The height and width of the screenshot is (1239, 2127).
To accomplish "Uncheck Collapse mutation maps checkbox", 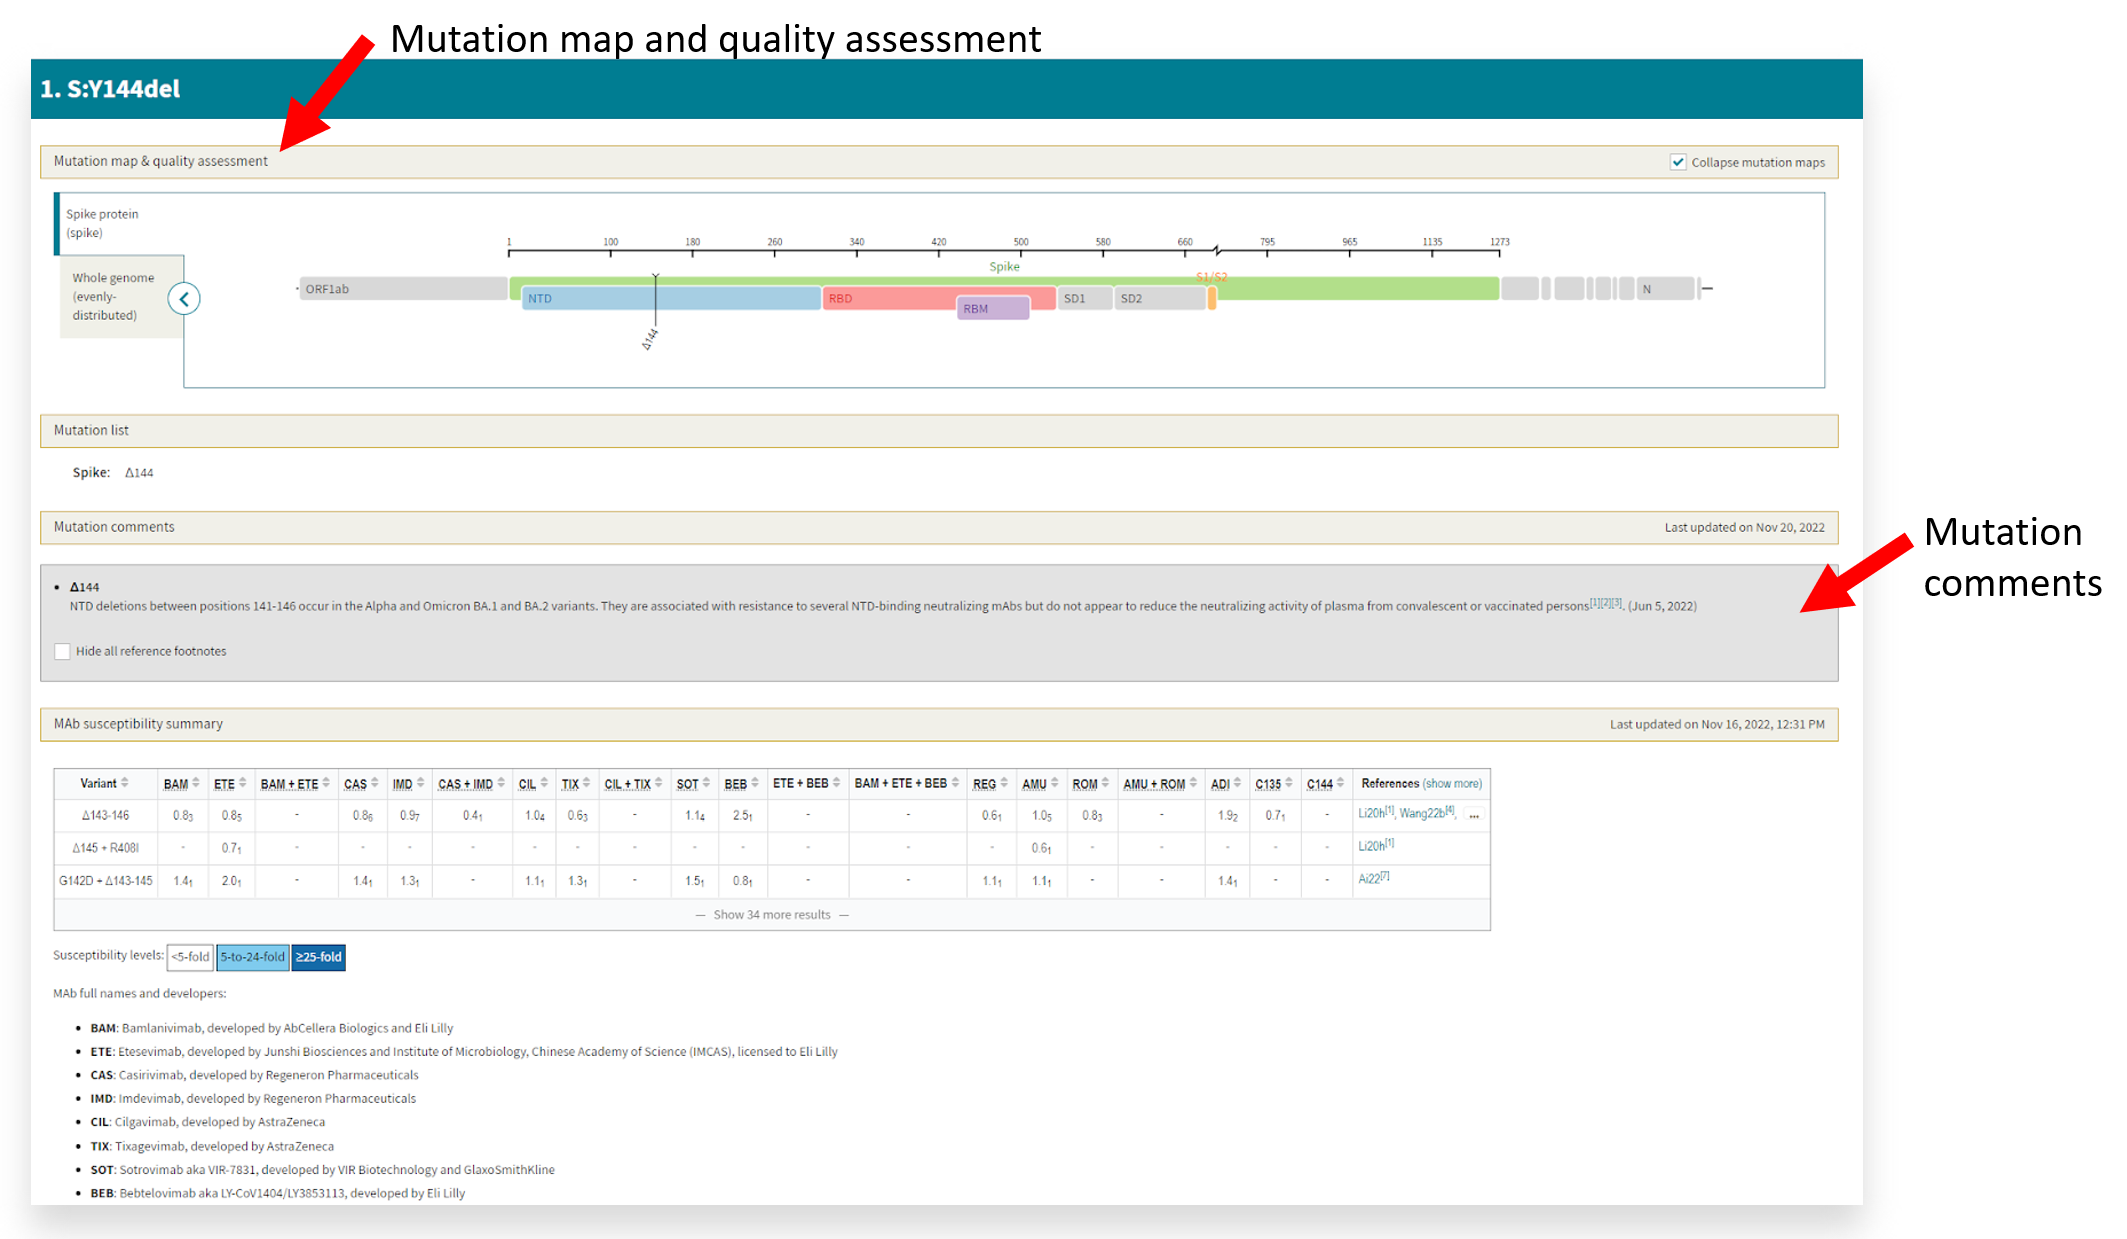I will [1678, 162].
